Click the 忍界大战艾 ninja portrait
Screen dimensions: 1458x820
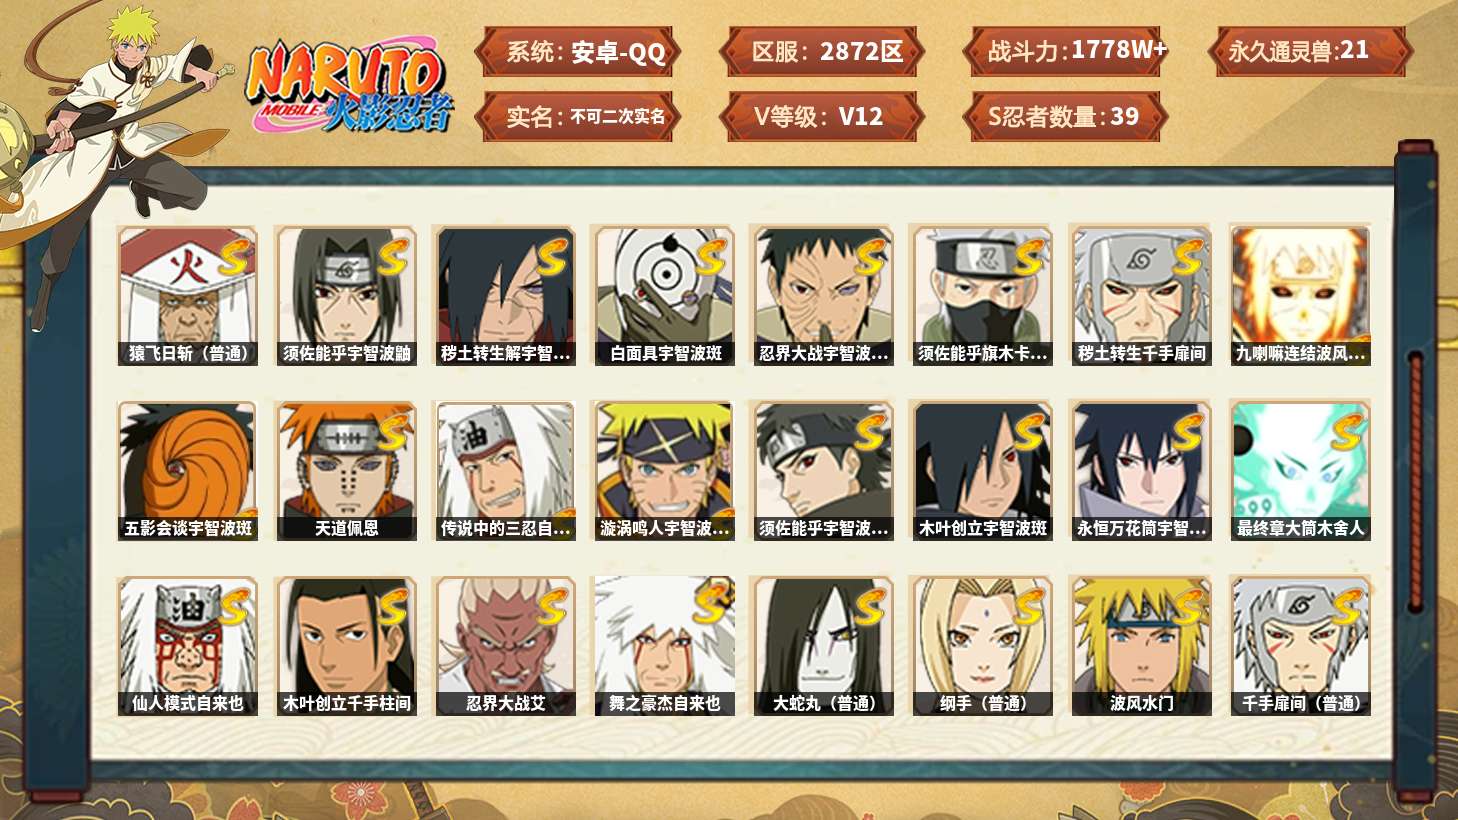click(x=505, y=646)
